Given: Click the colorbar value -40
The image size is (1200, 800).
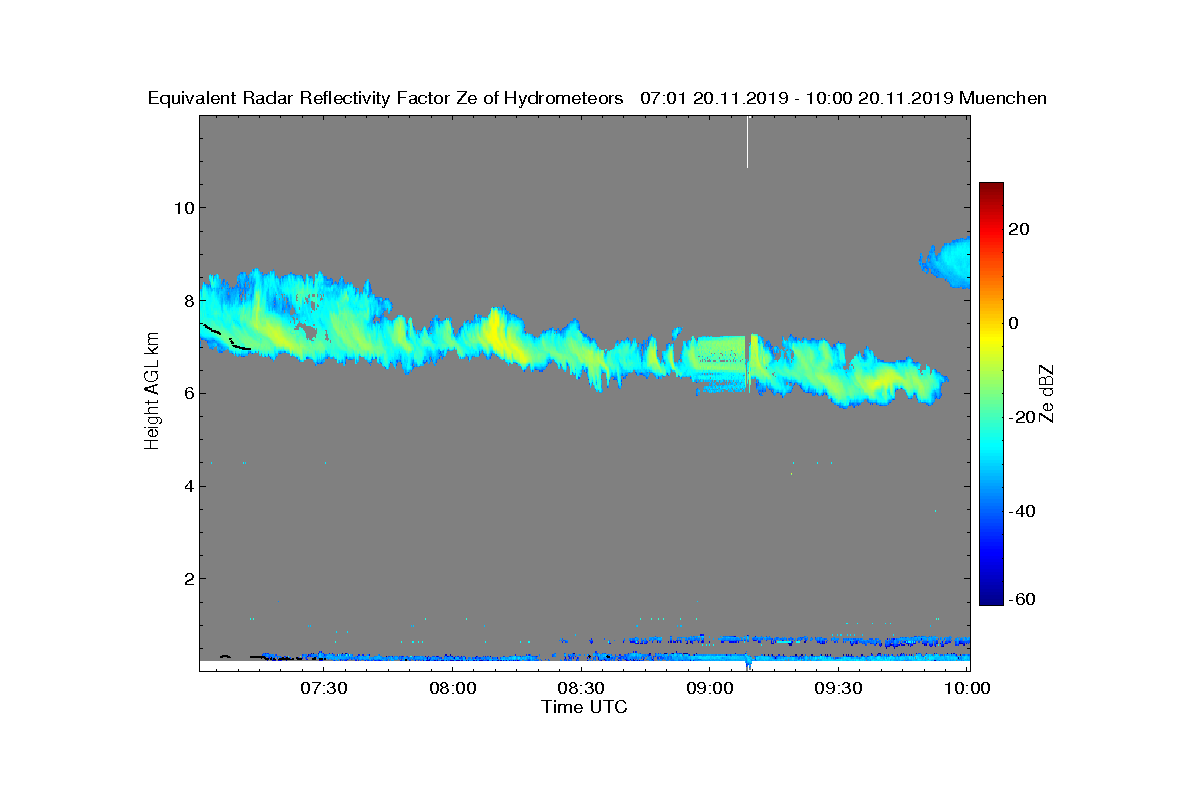Looking at the screenshot, I should pos(1020,511).
